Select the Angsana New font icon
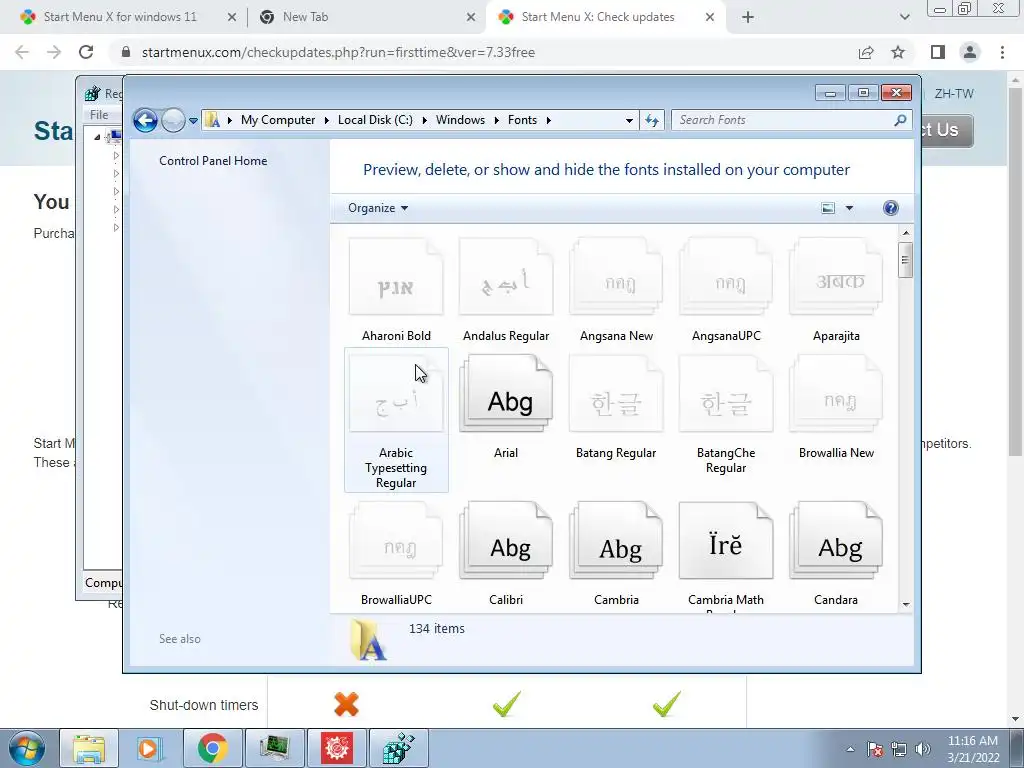Viewport: 1024px width, 768px height. click(616, 277)
